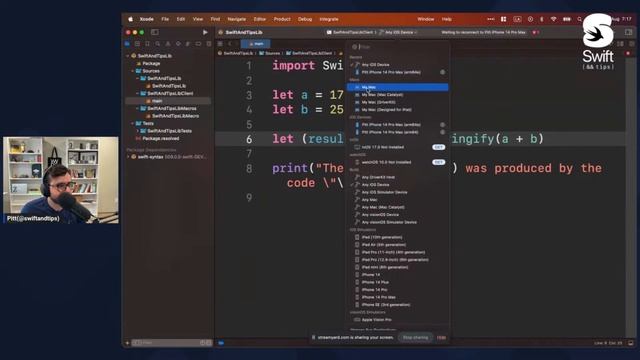Click the add button at navigator bottom
640x360 pixels.
pyautogui.click(x=128, y=343)
